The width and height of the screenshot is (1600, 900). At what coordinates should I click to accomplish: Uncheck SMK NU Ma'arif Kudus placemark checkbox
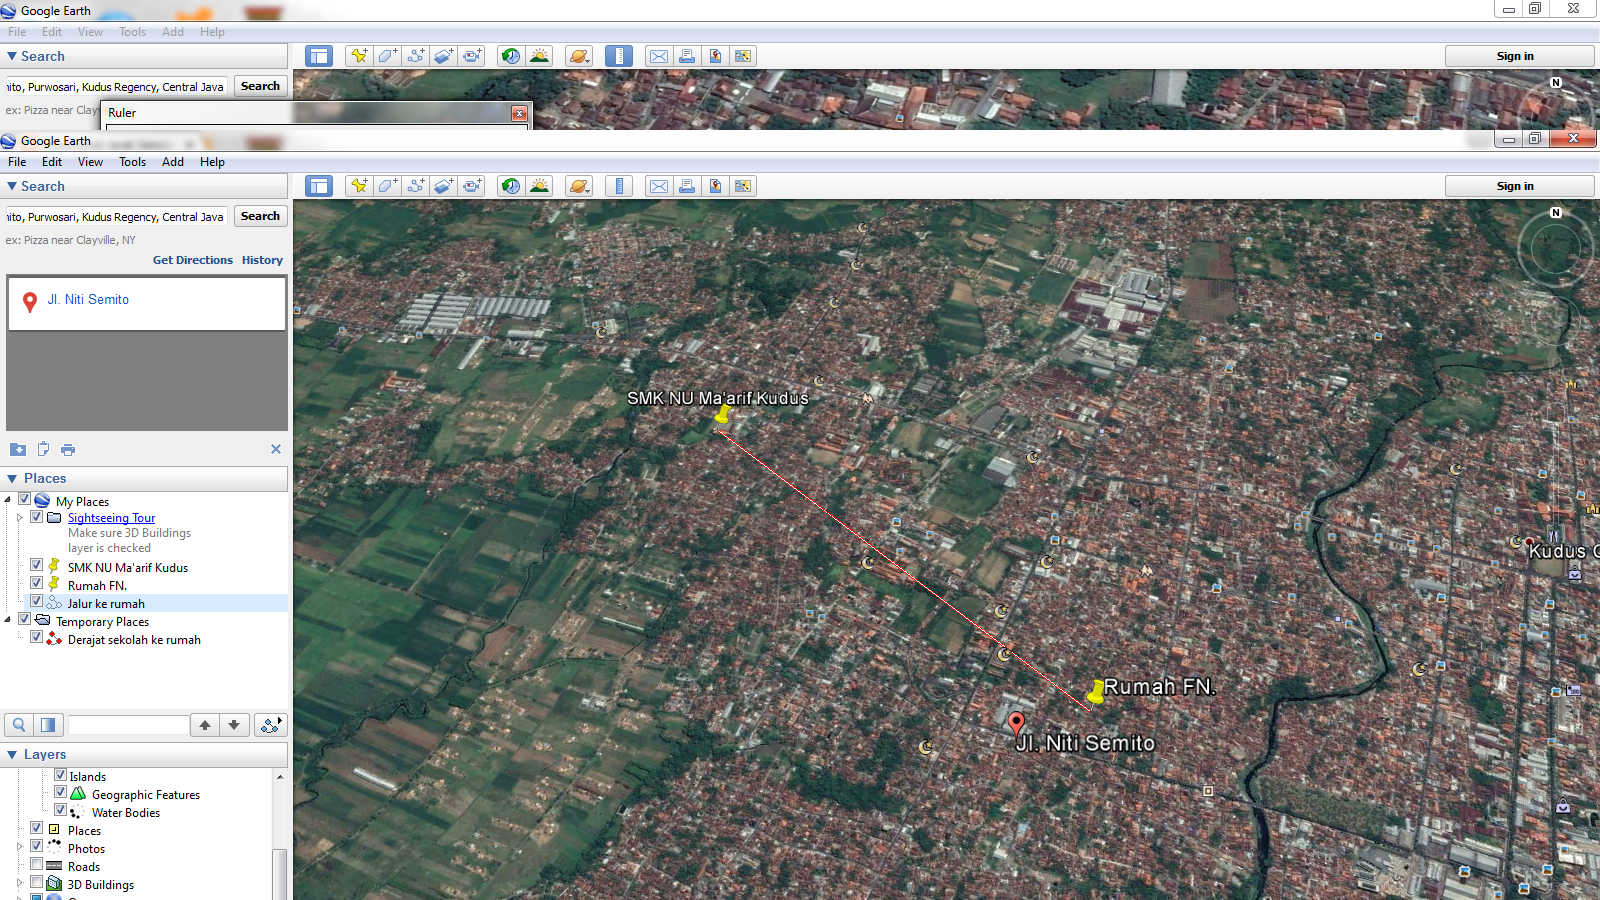pos(36,565)
